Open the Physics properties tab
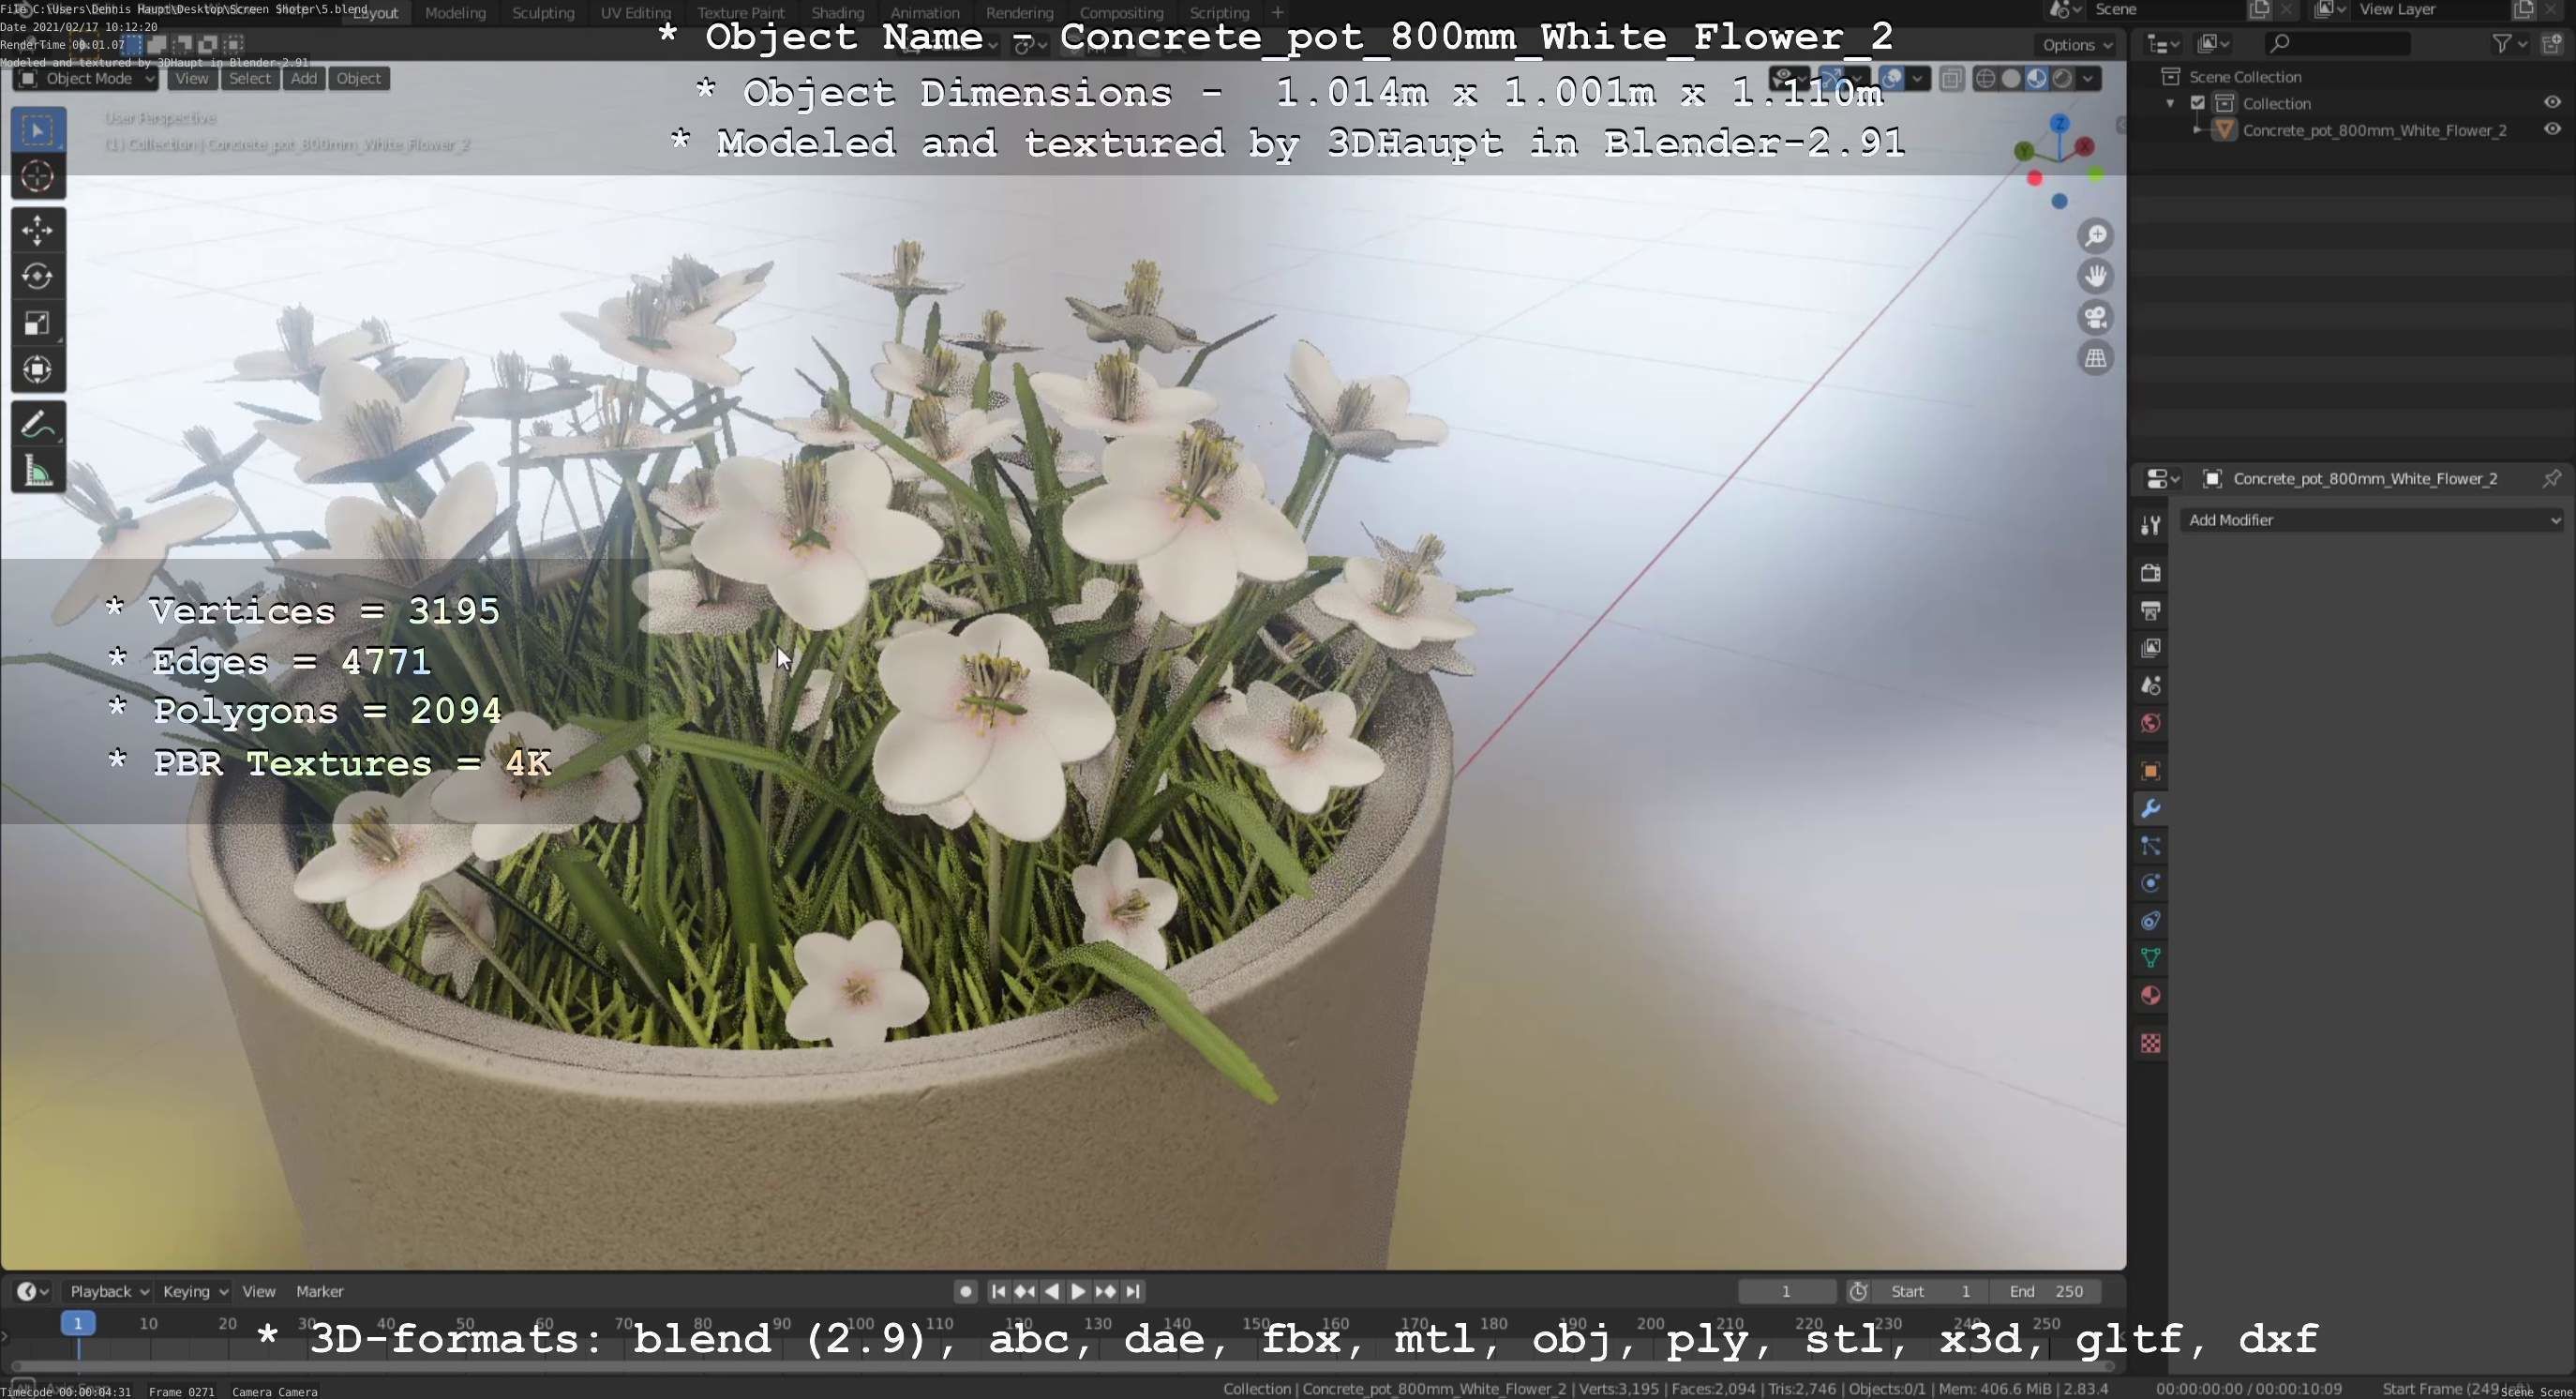Image resolution: width=2576 pixels, height=1399 pixels. (2151, 884)
